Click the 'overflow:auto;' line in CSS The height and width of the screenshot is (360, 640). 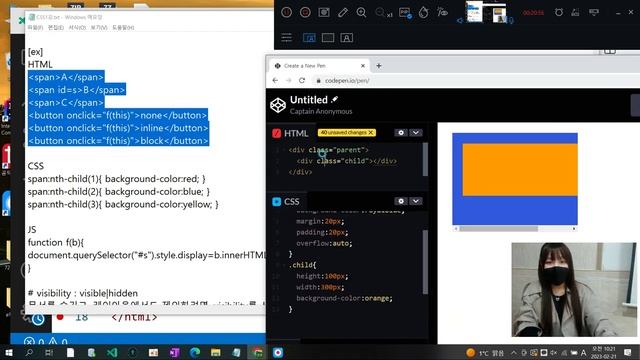tap(324, 243)
